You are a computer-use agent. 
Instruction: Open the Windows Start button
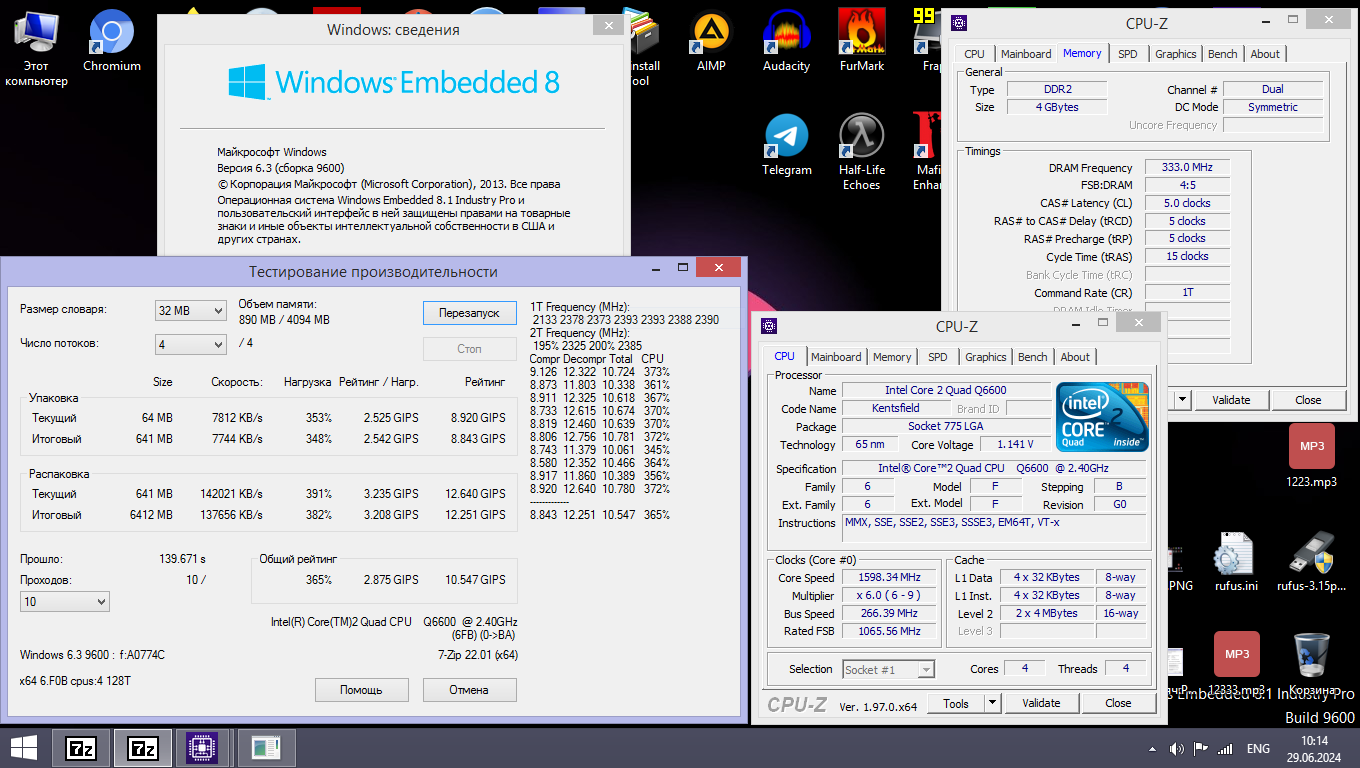click(x=24, y=747)
